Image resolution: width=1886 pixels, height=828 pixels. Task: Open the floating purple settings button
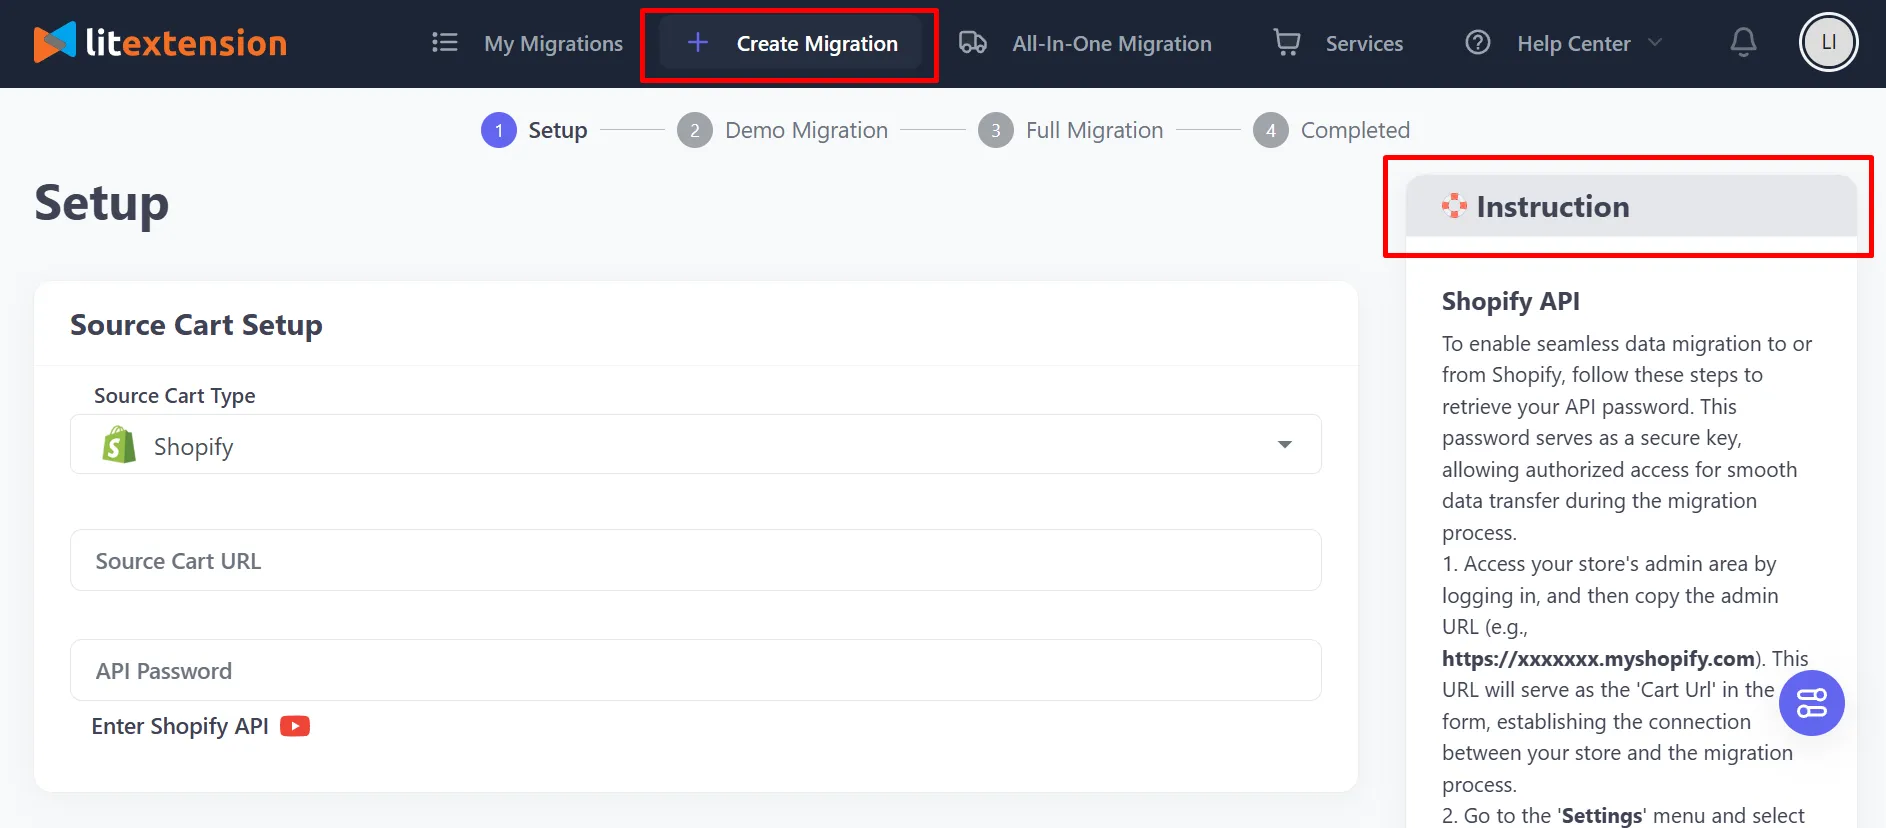point(1811,703)
